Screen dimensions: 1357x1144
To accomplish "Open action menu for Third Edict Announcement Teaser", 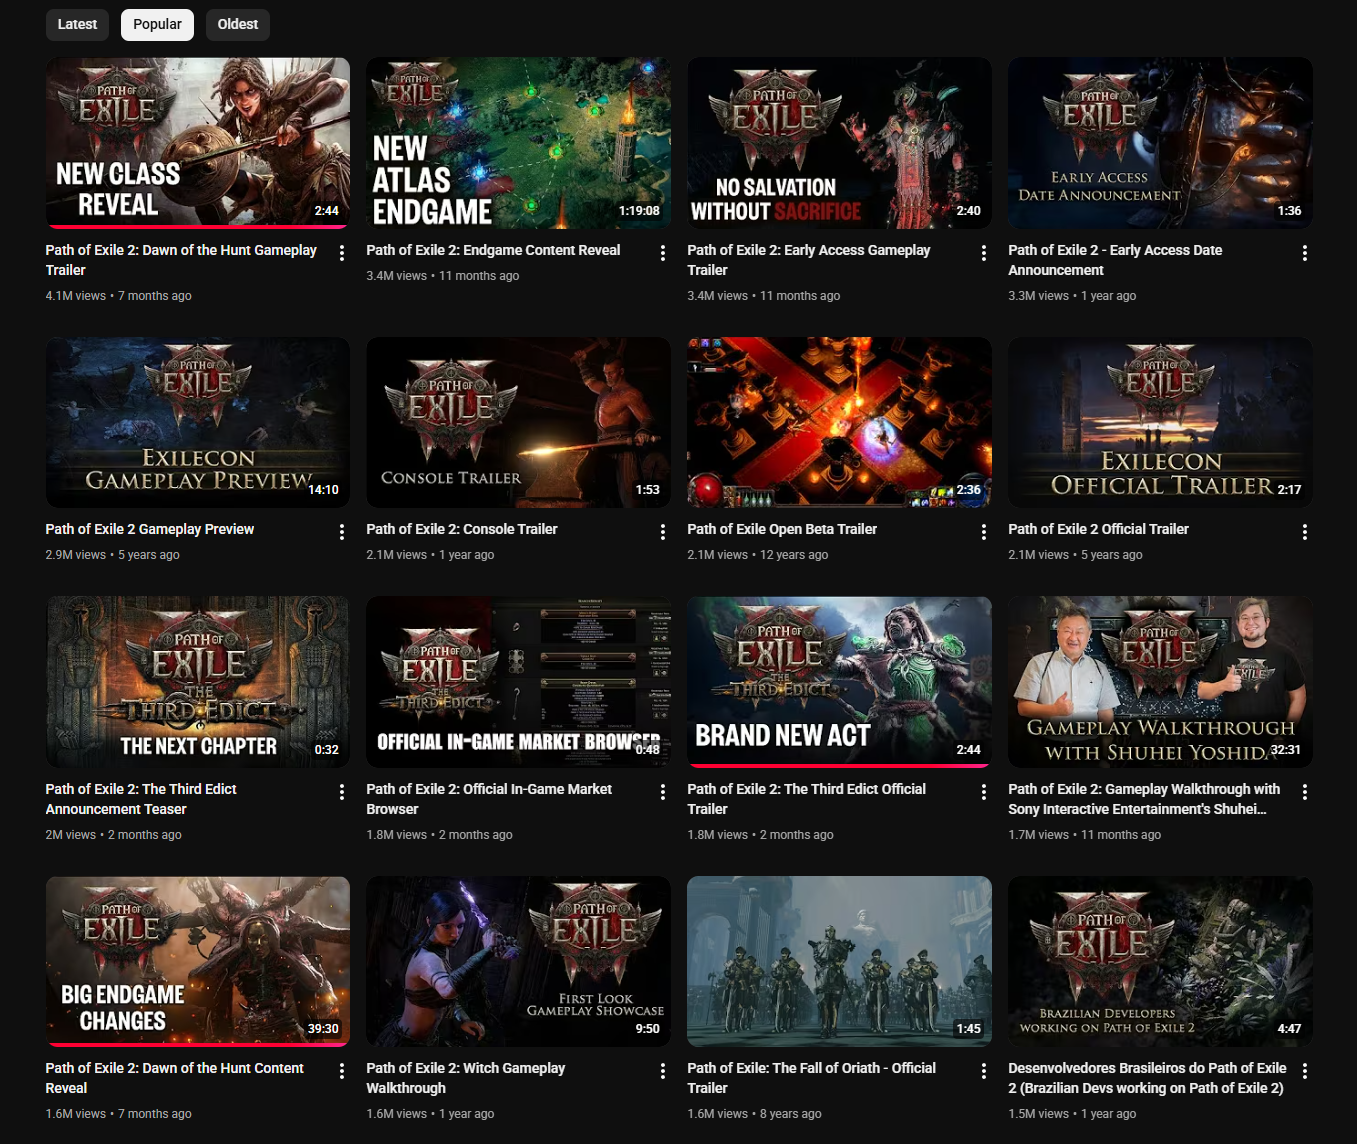I will pyautogui.click(x=342, y=792).
